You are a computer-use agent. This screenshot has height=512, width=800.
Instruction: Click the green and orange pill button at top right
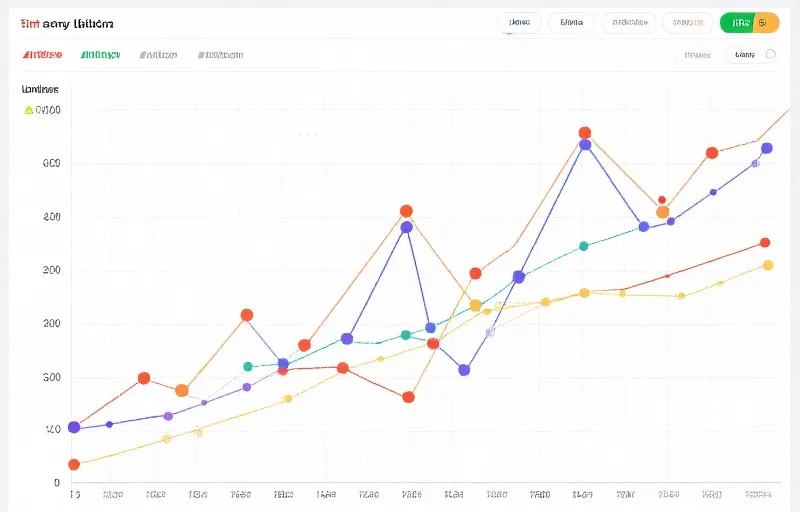point(749,22)
